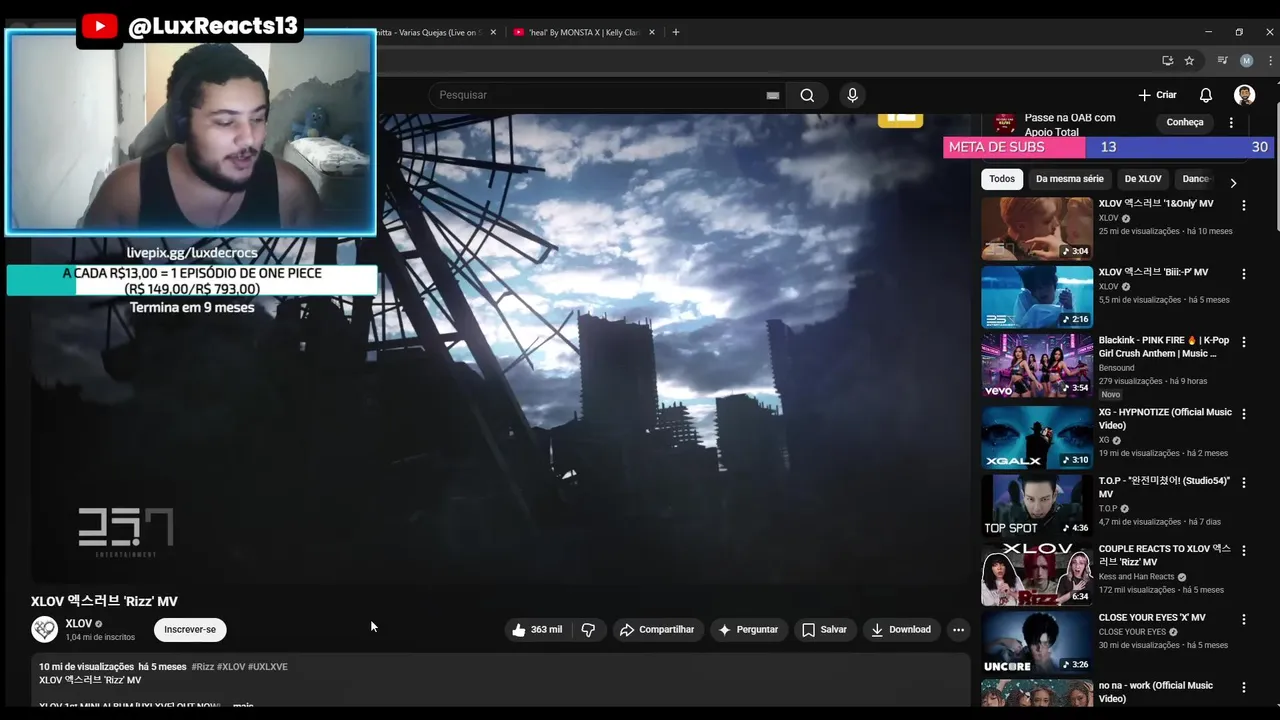Open options for XLOV '1&Only' MV
The height and width of the screenshot is (720, 1280).
click(1244, 205)
